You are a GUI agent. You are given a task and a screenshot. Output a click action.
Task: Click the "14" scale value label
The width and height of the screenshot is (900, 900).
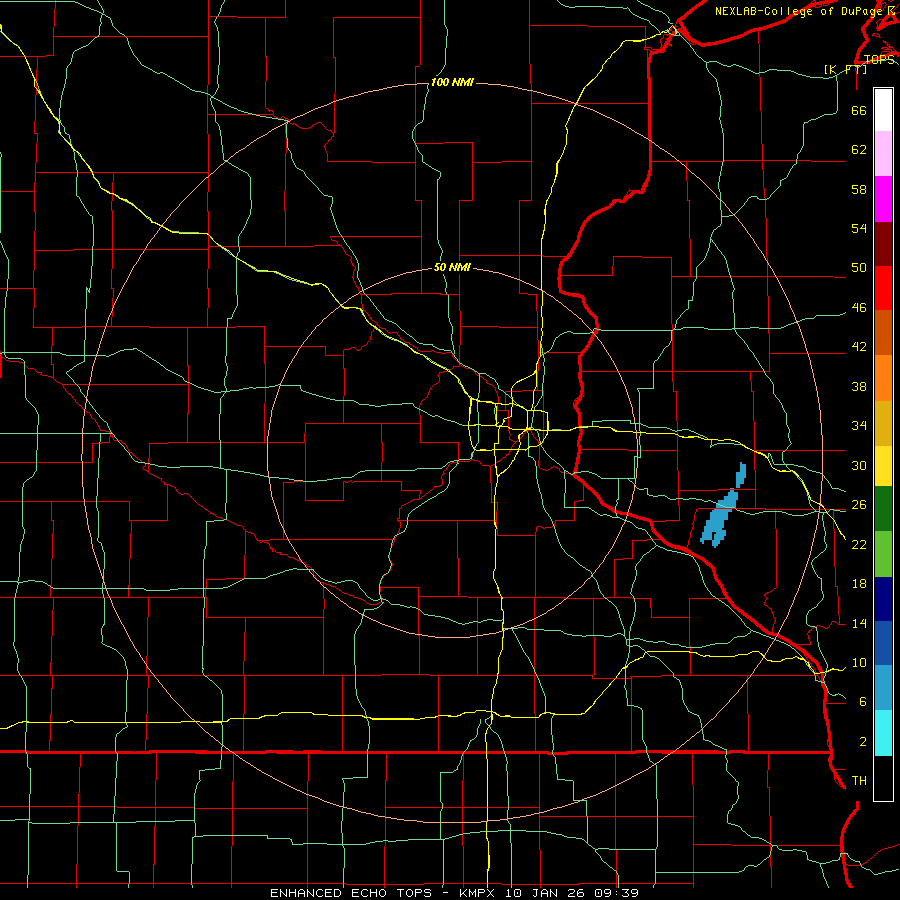coord(859,623)
